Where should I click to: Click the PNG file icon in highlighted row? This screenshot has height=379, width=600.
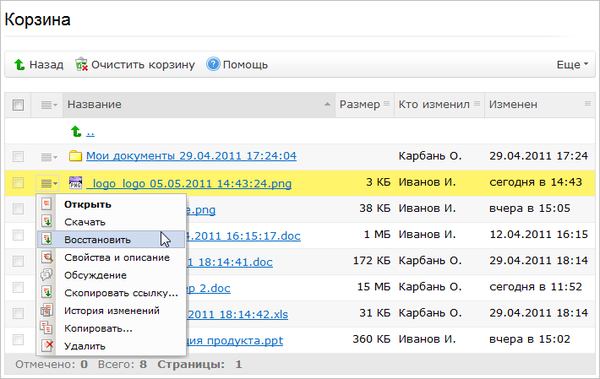coord(75,183)
